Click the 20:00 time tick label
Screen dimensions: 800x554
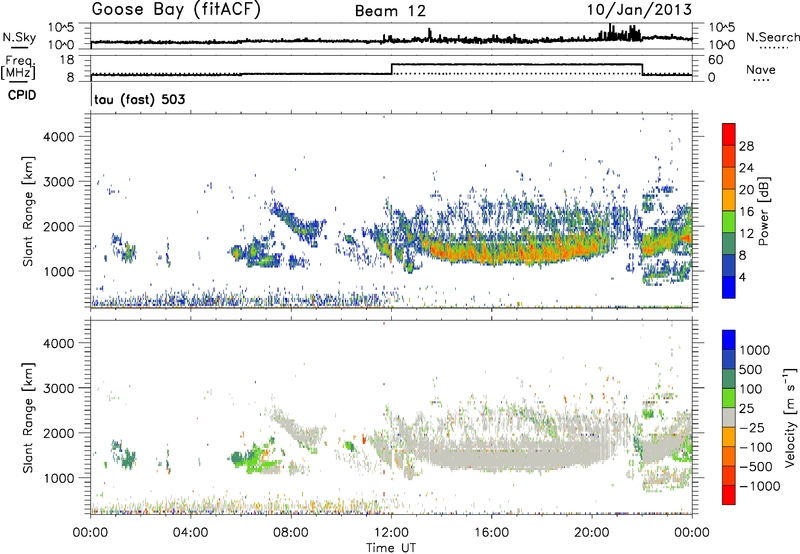coord(591,533)
